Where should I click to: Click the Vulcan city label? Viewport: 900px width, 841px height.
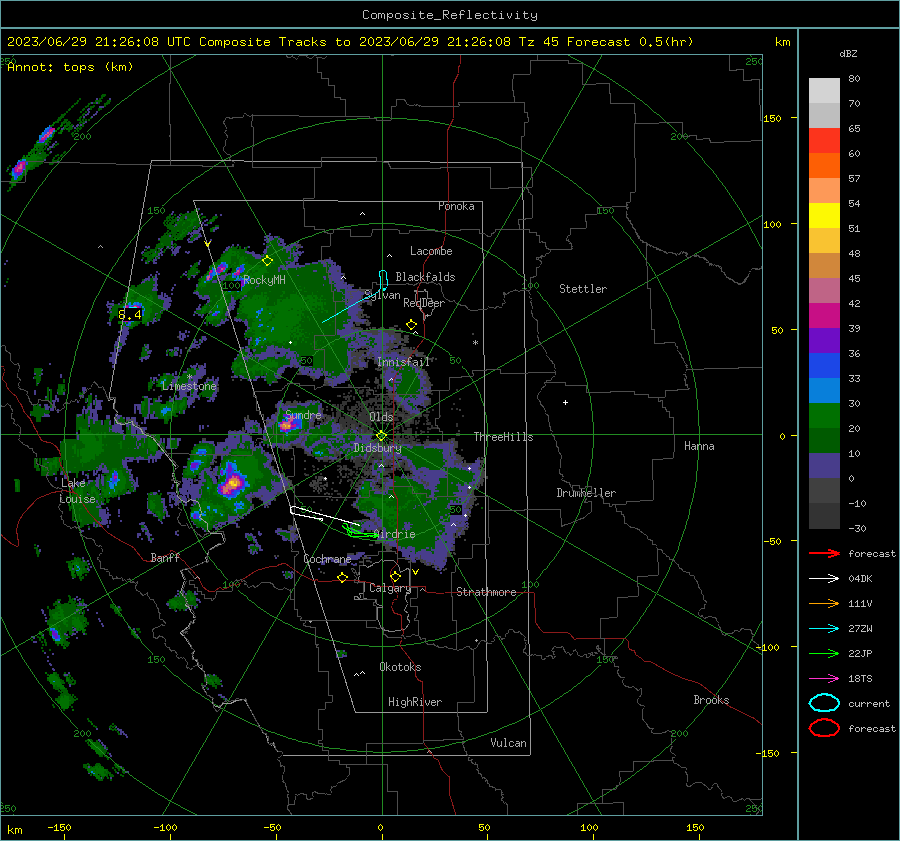point(509,743)
